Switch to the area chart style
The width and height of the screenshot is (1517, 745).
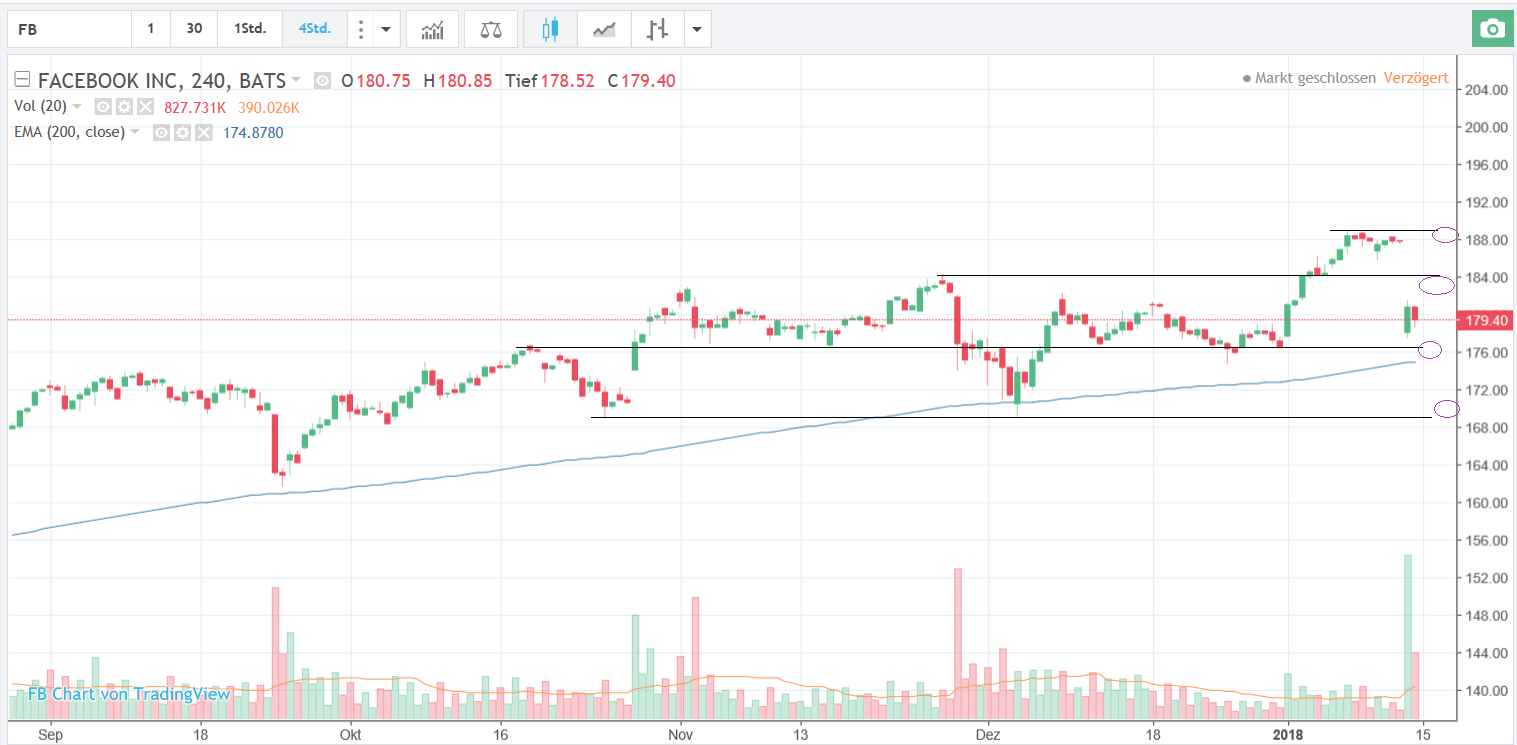click(603, 29)
